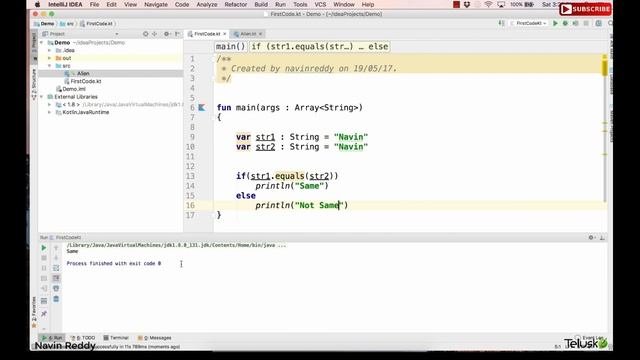This screenshot has width=640, height=360.
Task: Close the Alien.kt editor tab
Action: [260, 34]
